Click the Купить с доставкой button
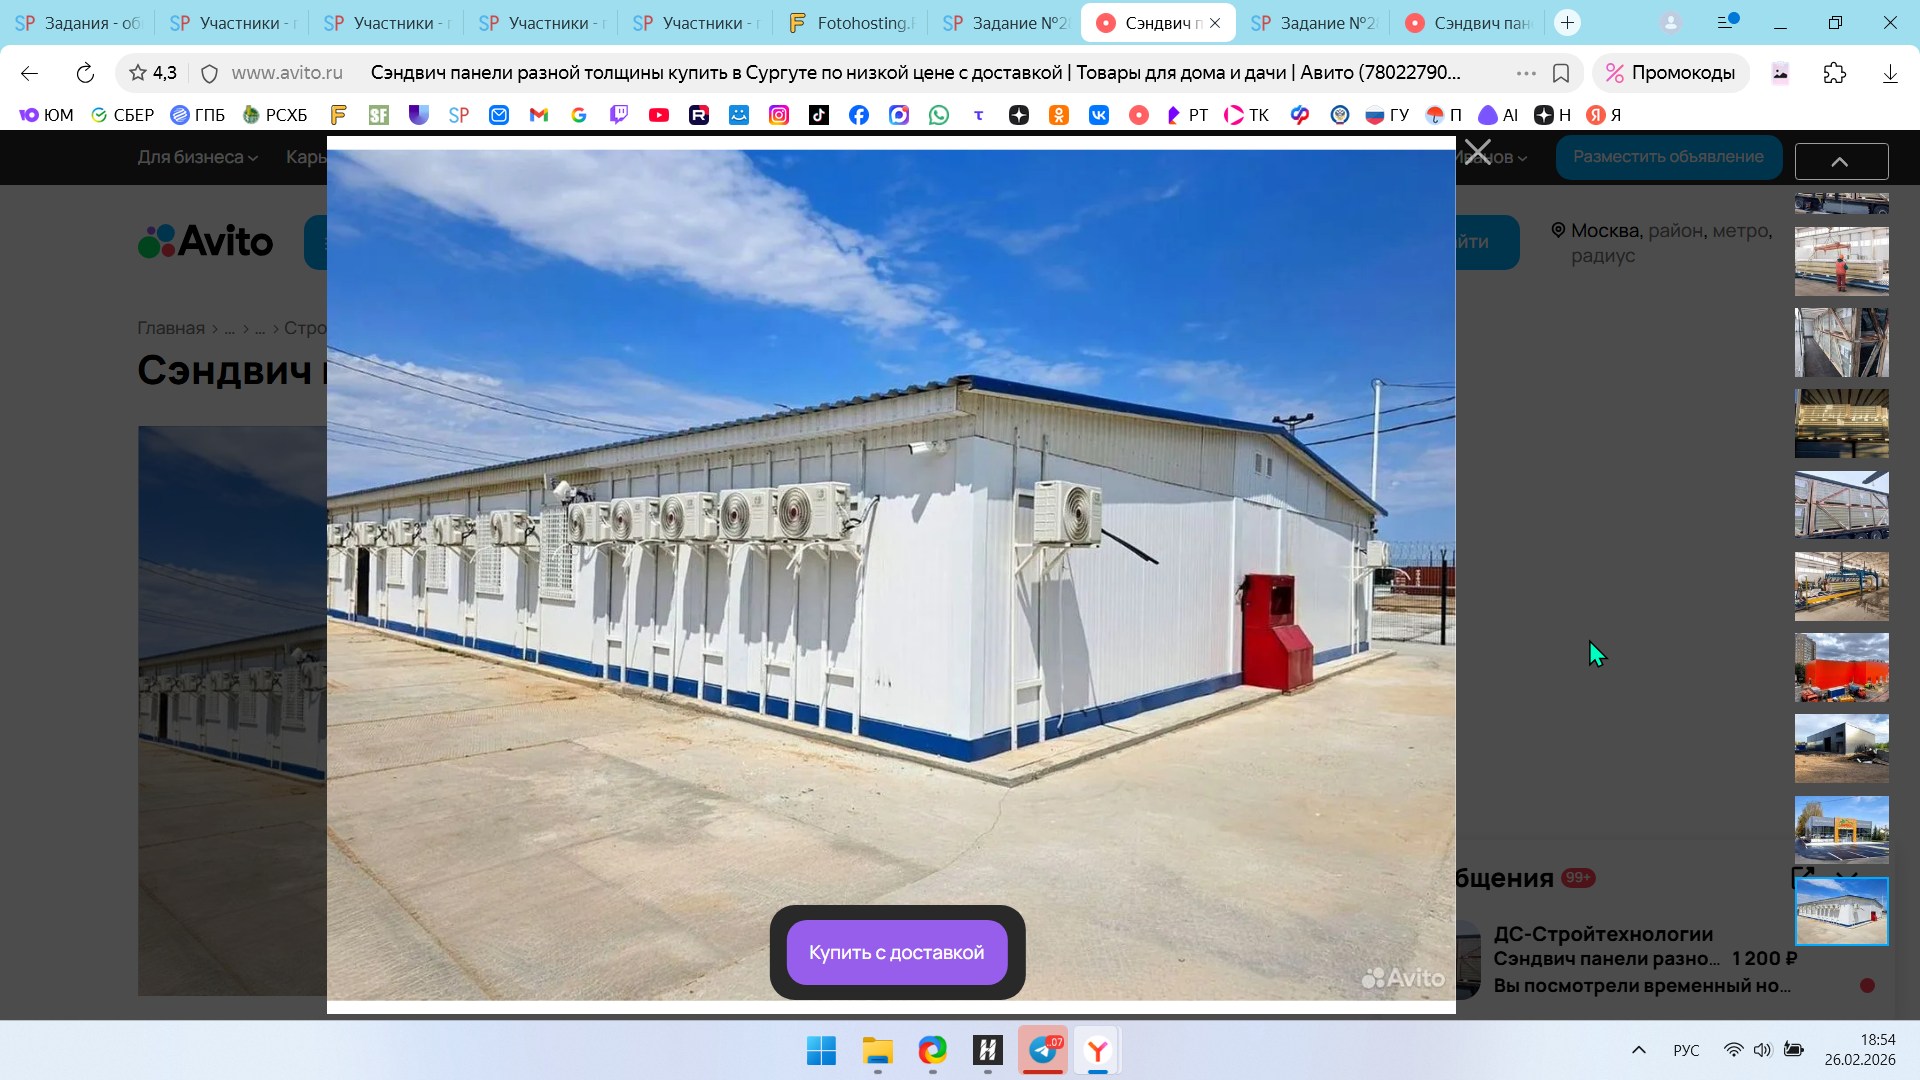Viewport: 1920px width, 1080px height. [x=896, y=952]
